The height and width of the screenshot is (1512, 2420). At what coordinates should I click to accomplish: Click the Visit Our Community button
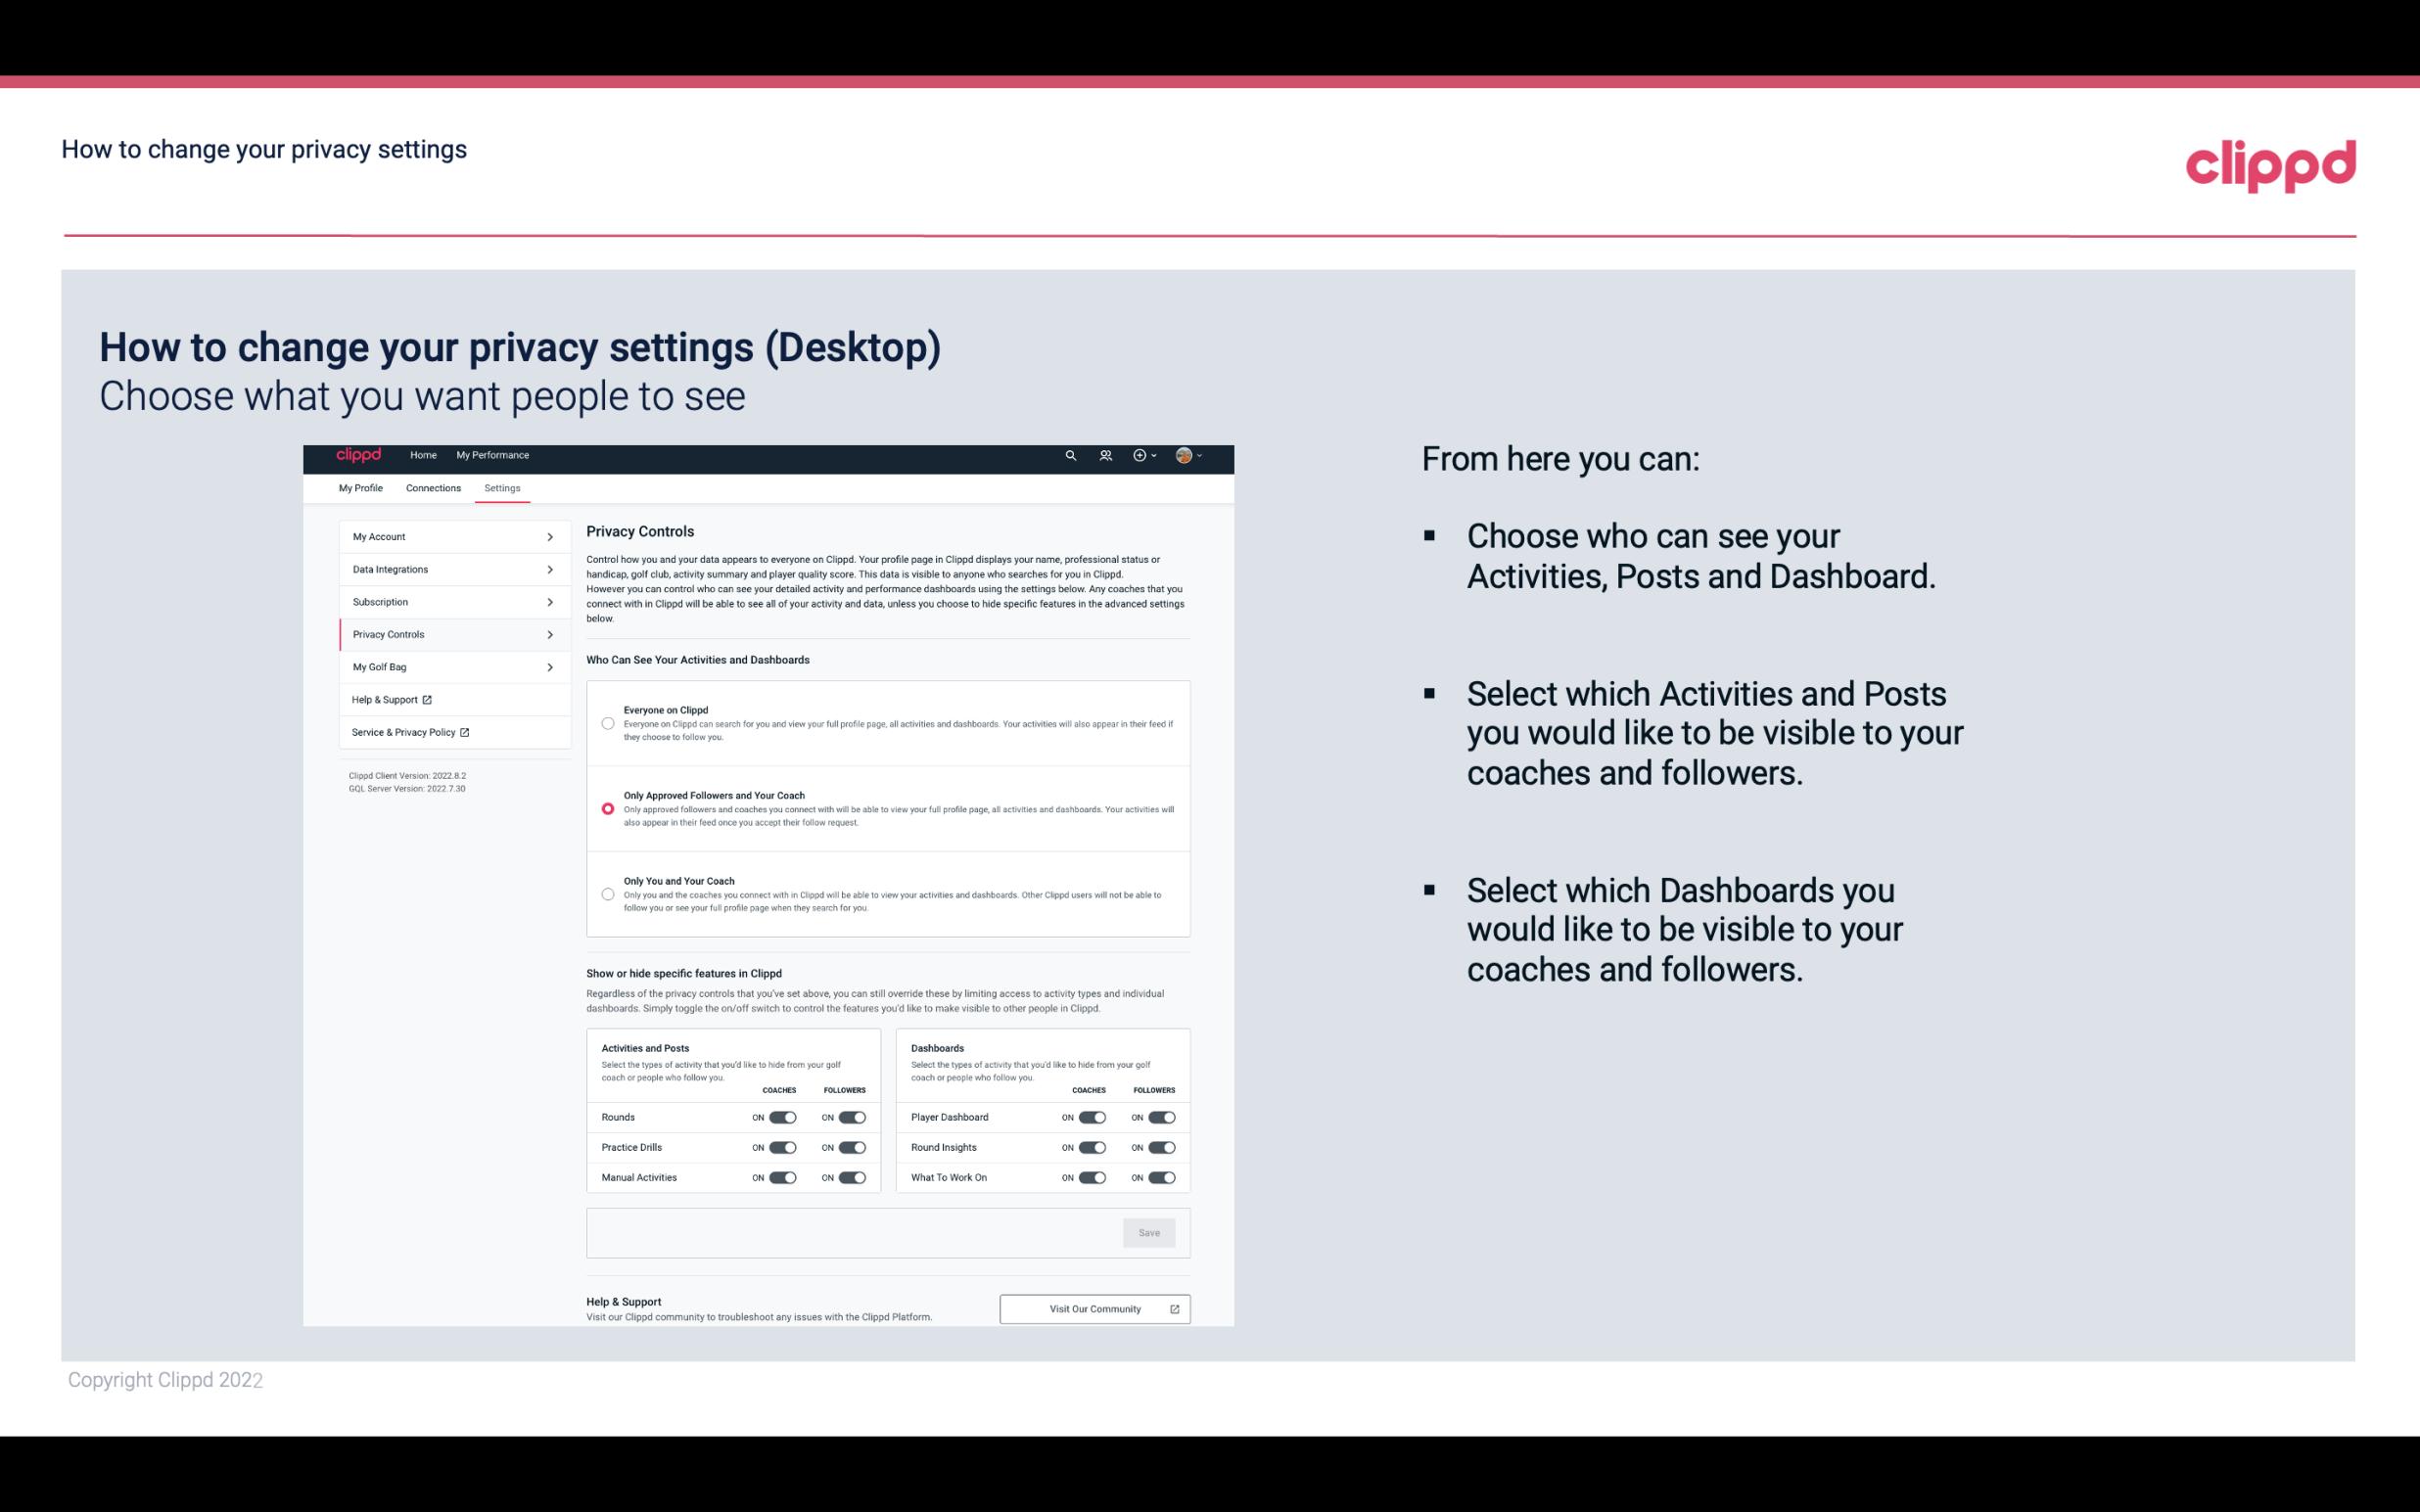point(1094,1308)
